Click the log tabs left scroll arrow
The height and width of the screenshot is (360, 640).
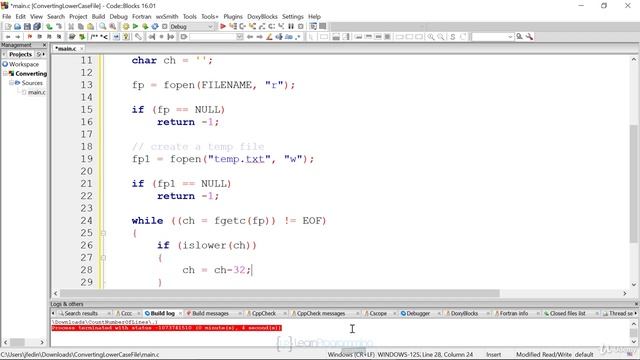(x=53, y=313)
